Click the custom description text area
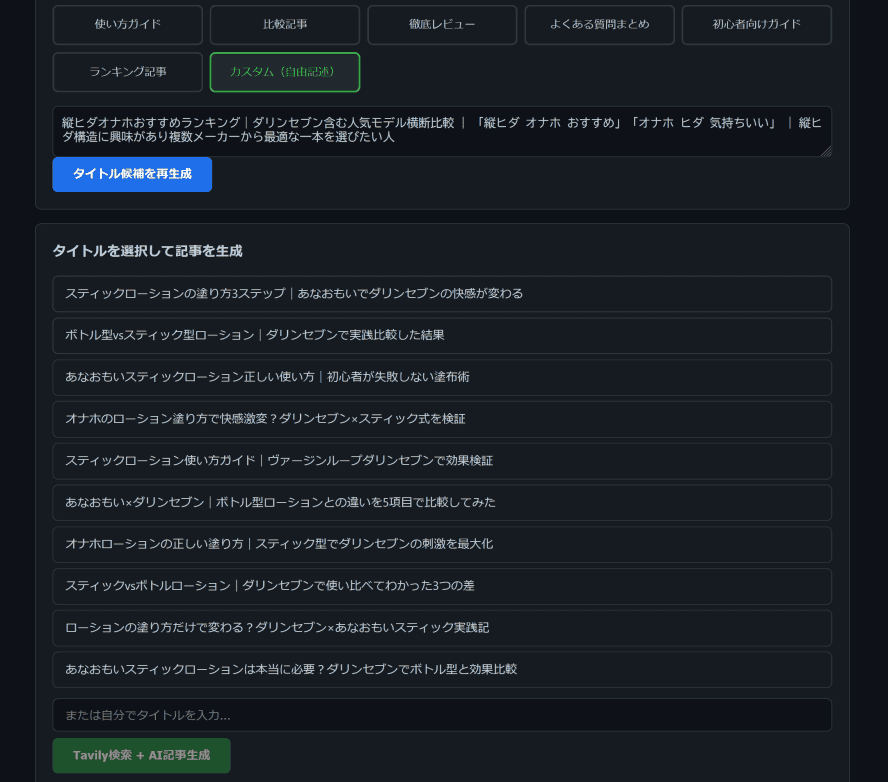This screenshot has width=888, height=782. point(441,131)
